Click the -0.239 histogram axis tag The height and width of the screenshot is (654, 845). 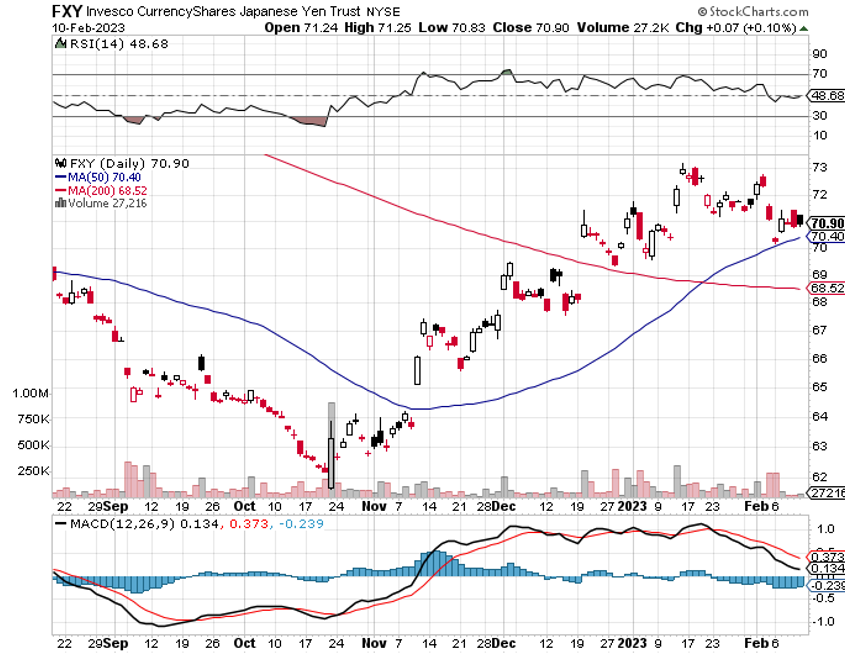click(x=826, y=586)
